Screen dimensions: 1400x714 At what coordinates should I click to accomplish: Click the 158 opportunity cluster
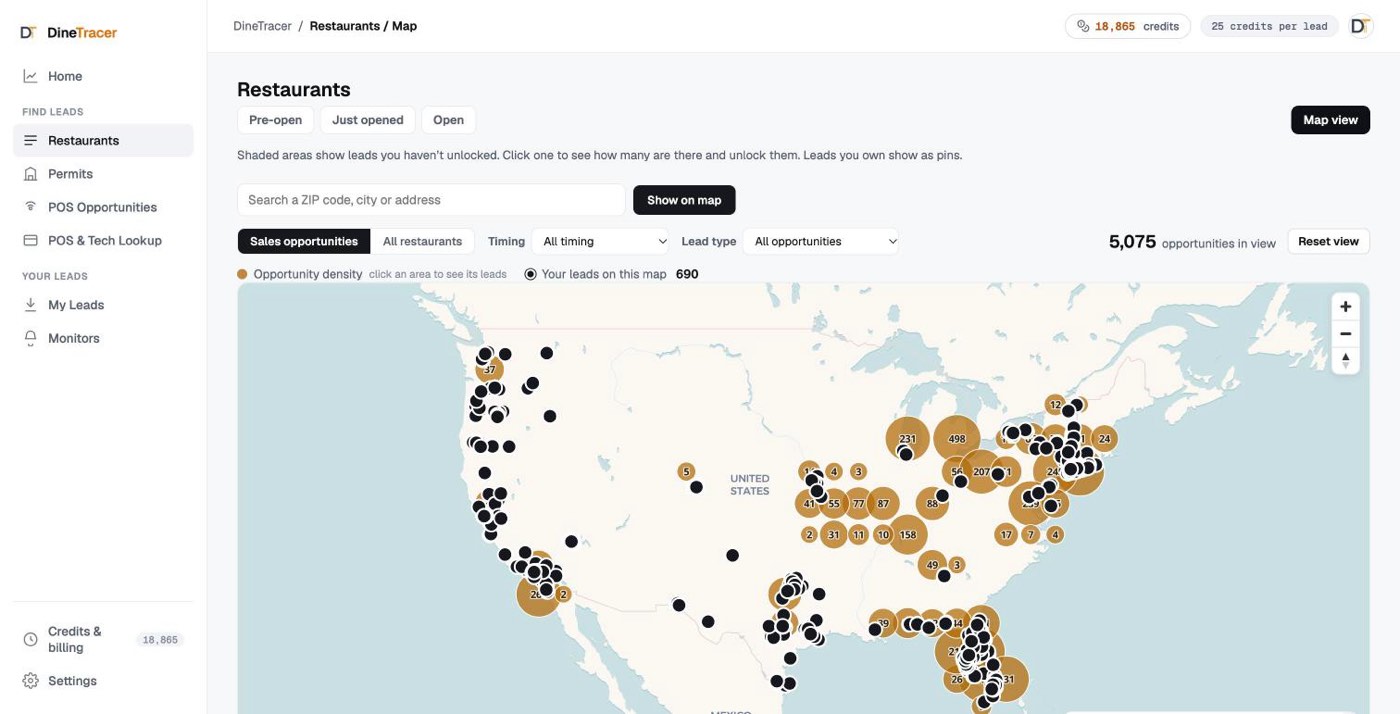pyautogui.click(x=907, y=535)
